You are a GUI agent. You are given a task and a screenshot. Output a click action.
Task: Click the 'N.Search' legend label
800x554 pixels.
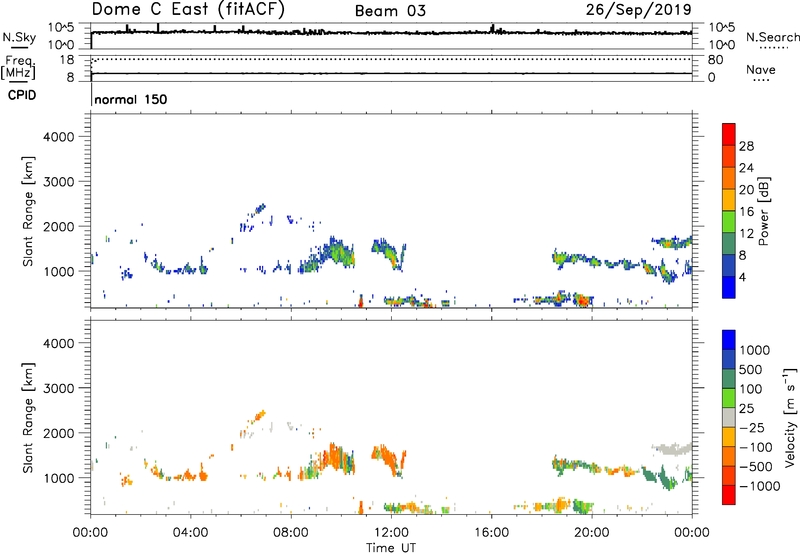click(773, 37)
